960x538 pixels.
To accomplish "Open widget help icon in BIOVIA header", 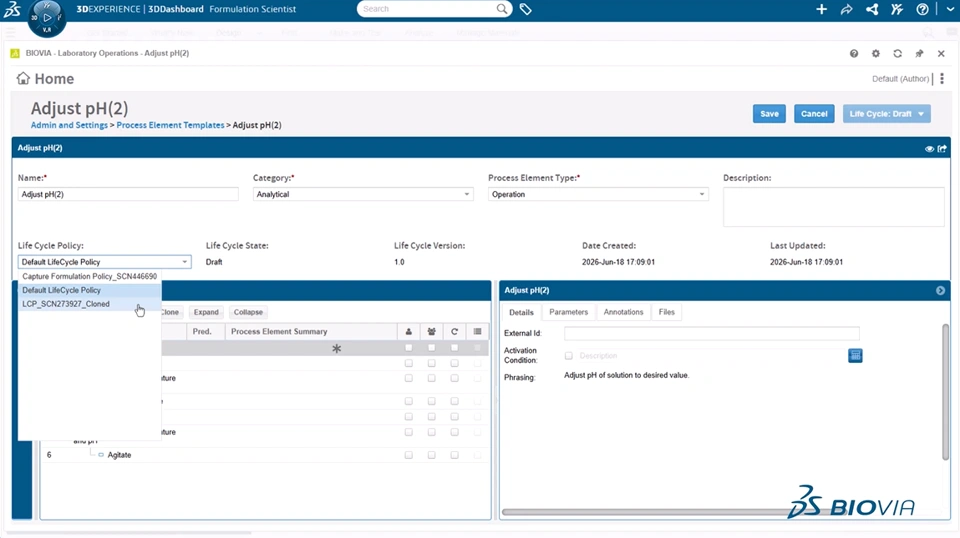I will pos(853,53).
